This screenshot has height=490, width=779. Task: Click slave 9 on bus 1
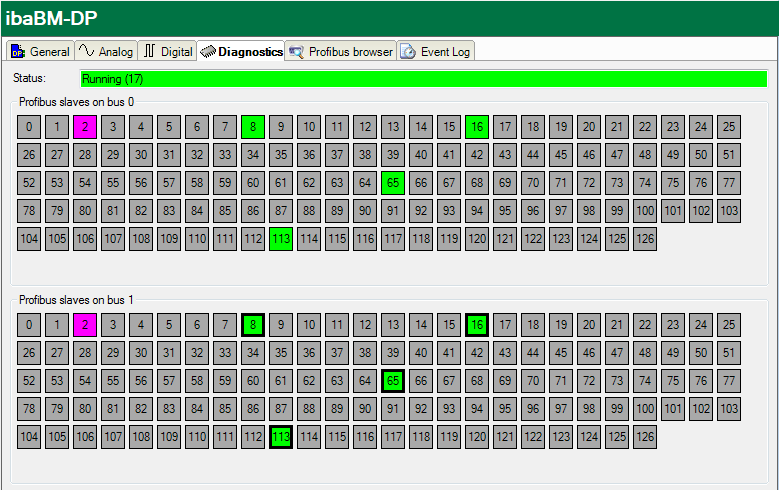(x=281, y=325)
